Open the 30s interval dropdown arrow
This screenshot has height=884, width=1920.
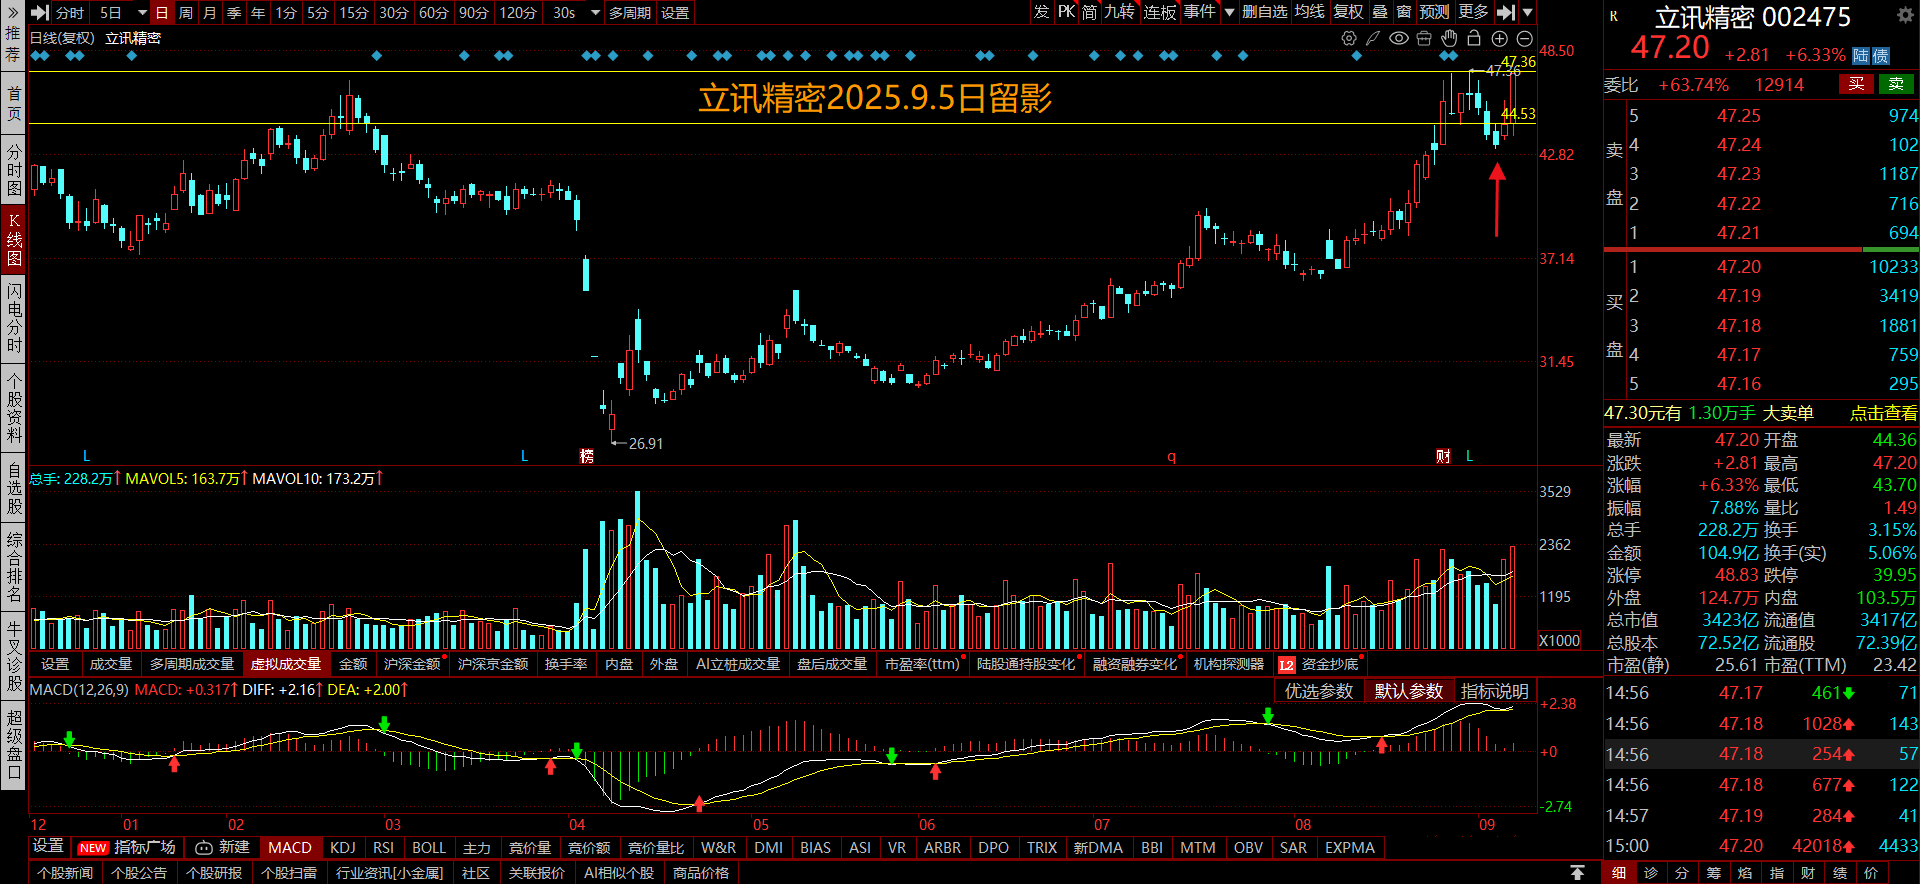(x=595, y=13)
